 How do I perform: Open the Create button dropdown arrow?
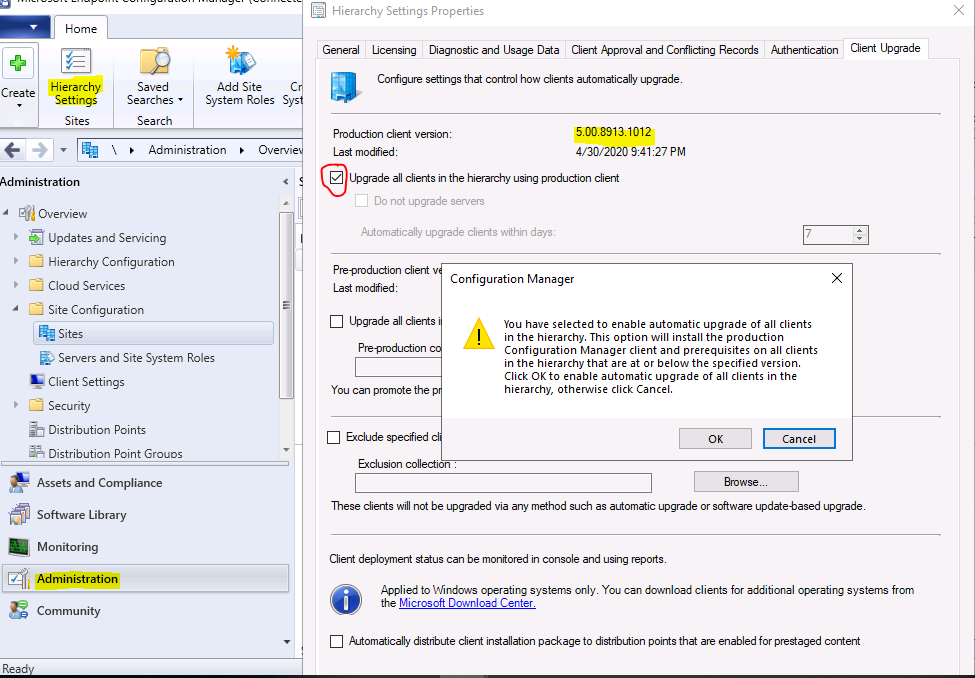(19, 106)
